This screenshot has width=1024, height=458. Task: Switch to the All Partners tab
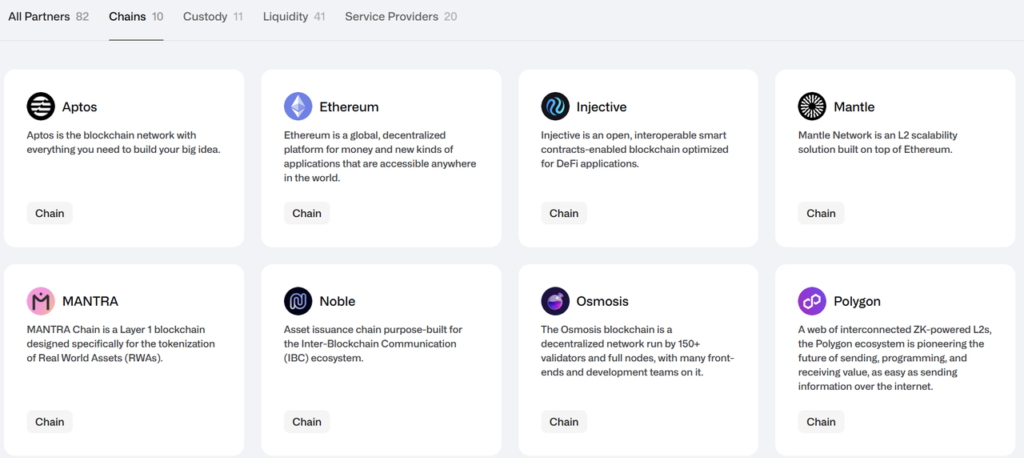(48, 17)
